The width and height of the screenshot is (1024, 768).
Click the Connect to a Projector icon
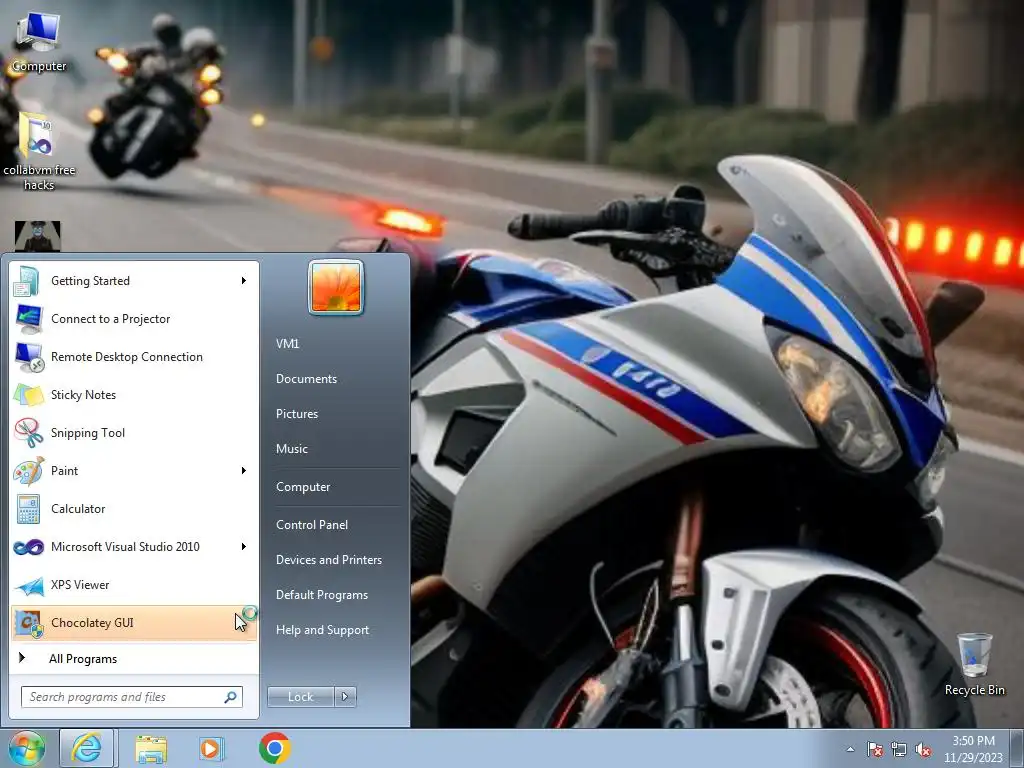click(x=28, y=319)
